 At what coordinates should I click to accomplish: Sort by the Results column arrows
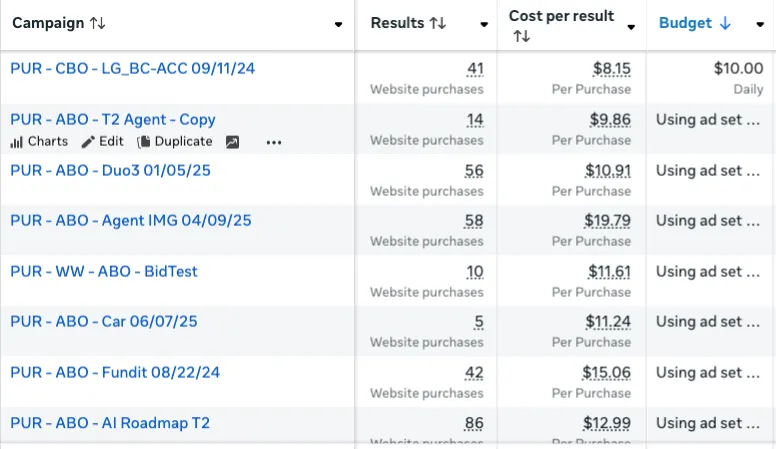coord(437,23)
